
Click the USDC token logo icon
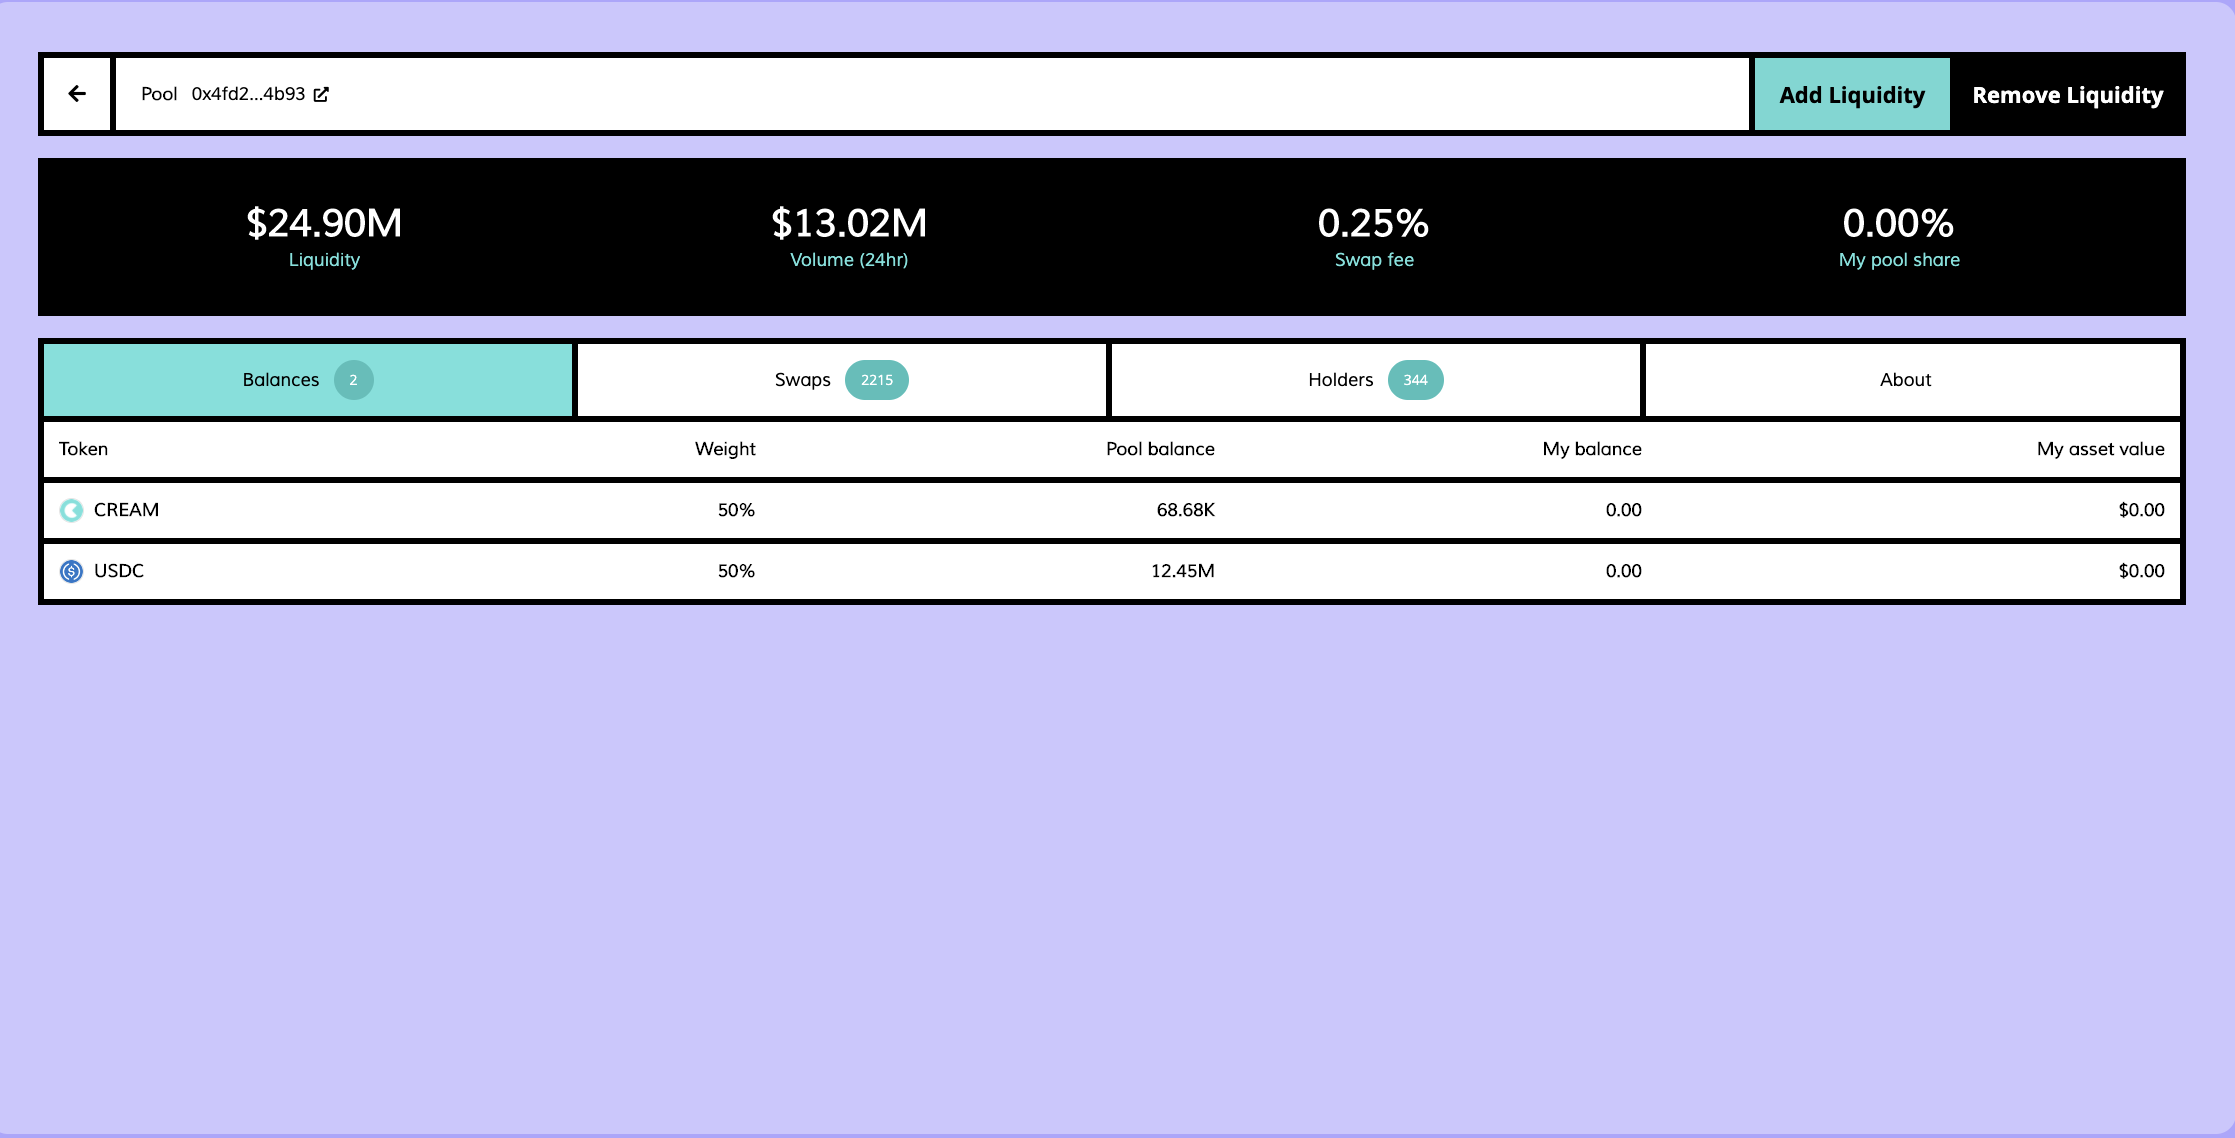(71, 571)
